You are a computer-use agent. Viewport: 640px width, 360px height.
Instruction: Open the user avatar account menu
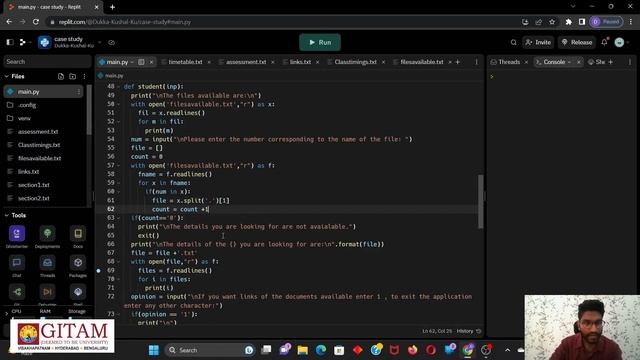(x=619, y=42)
